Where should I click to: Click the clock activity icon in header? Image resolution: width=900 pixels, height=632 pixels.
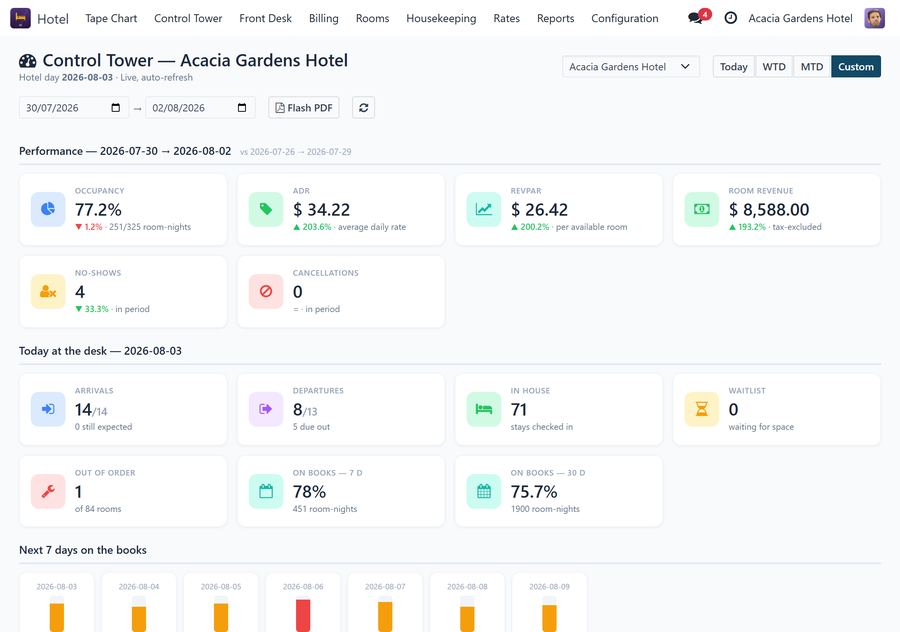point(730,18)
